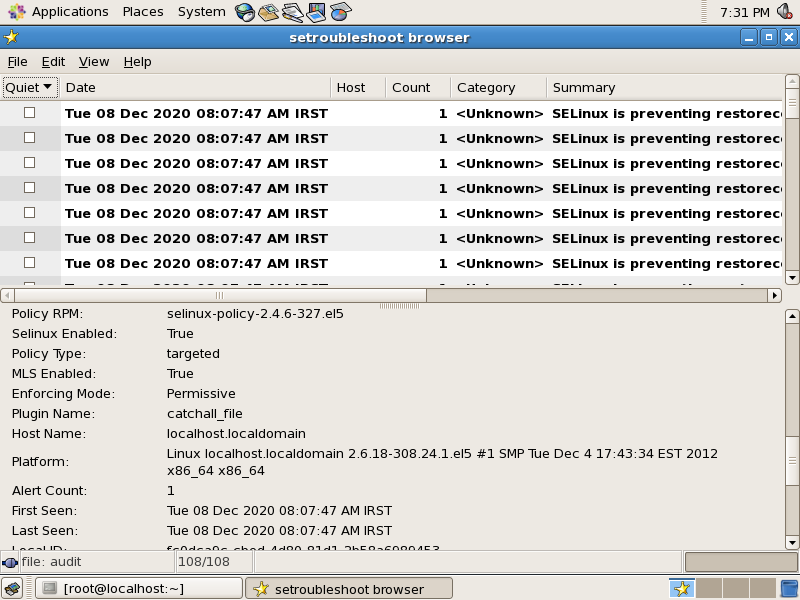The image size is (800, 600).
Task: Tick the checkbox in the fourth alert row
Action: pos(30,188)
